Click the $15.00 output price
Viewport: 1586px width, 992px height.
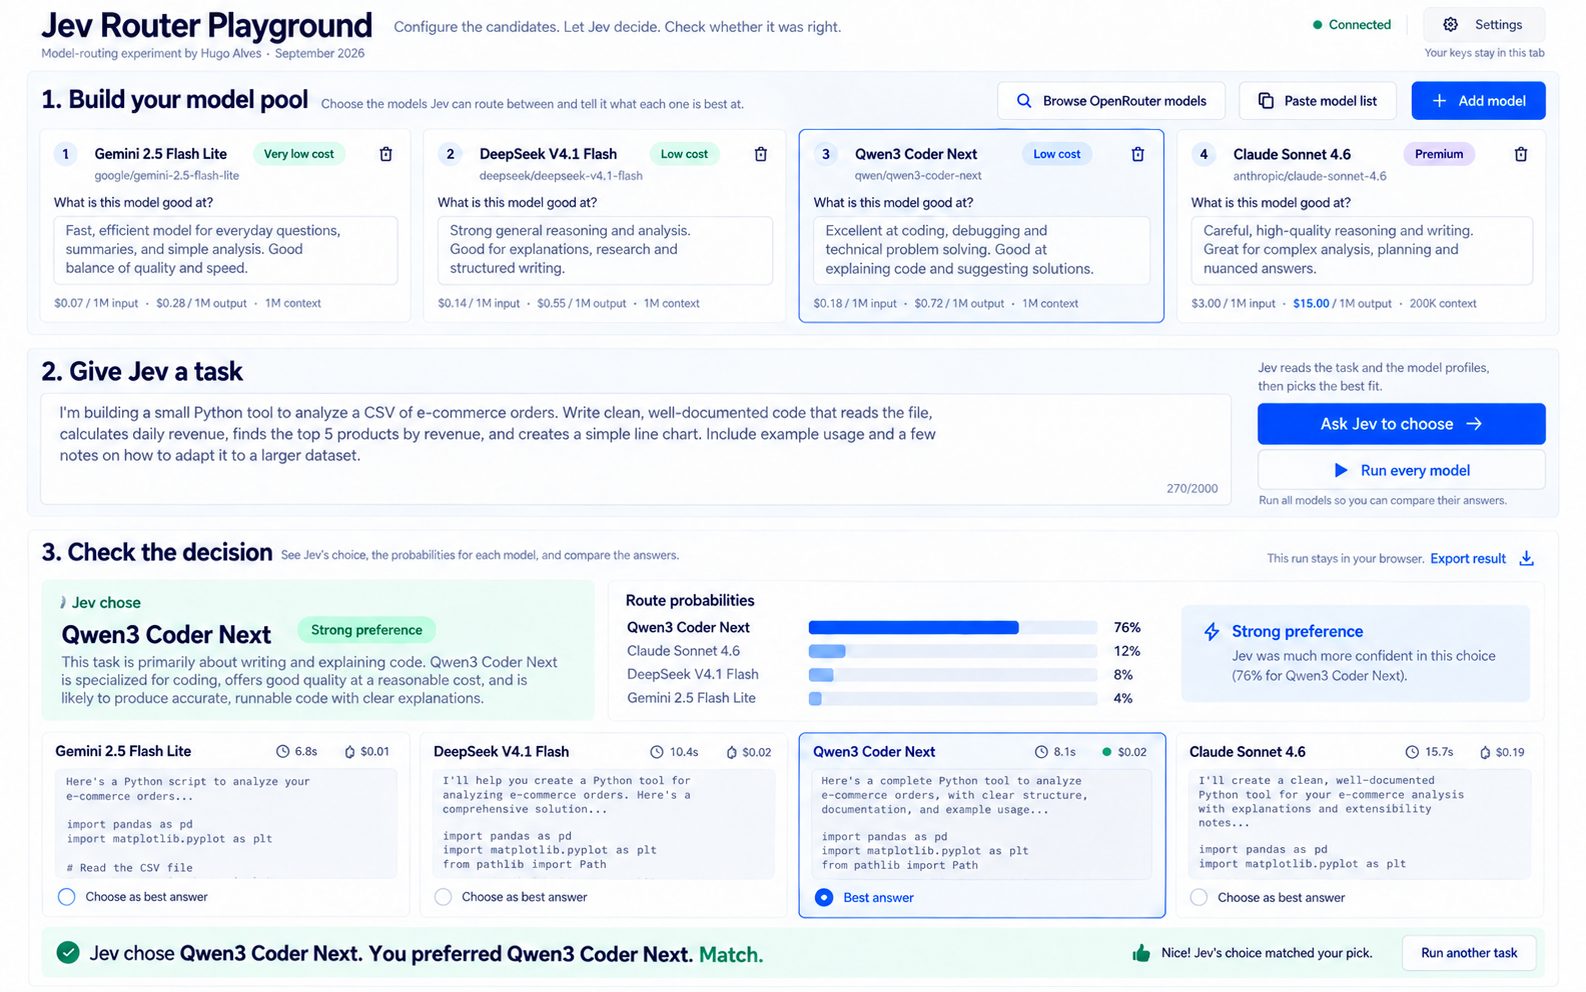pyautogui.click(x=1311, y=303)
